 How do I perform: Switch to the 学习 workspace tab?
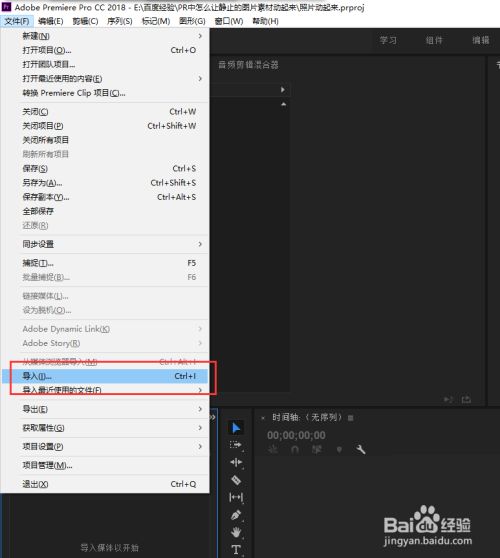pos(388,41)
